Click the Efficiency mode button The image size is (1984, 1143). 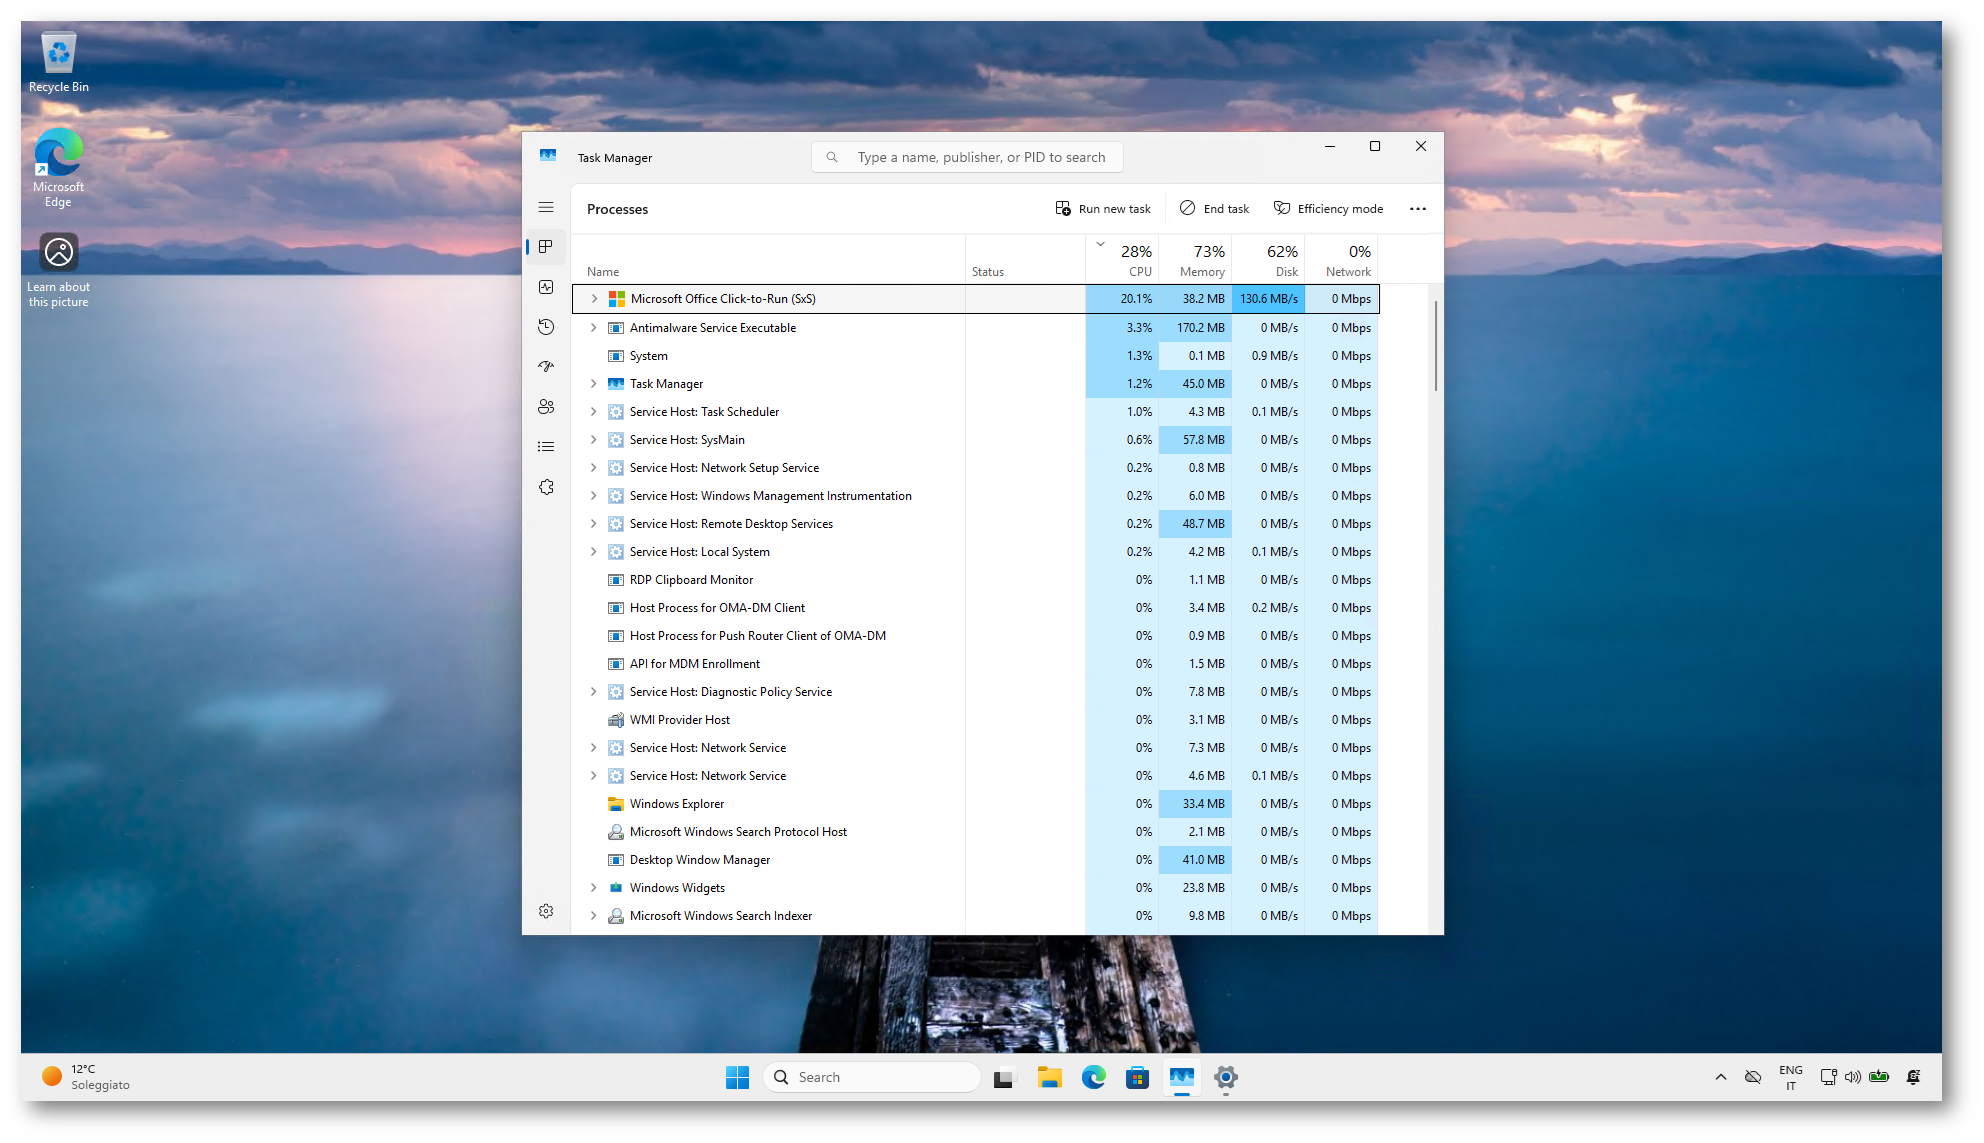[1328, 209]
